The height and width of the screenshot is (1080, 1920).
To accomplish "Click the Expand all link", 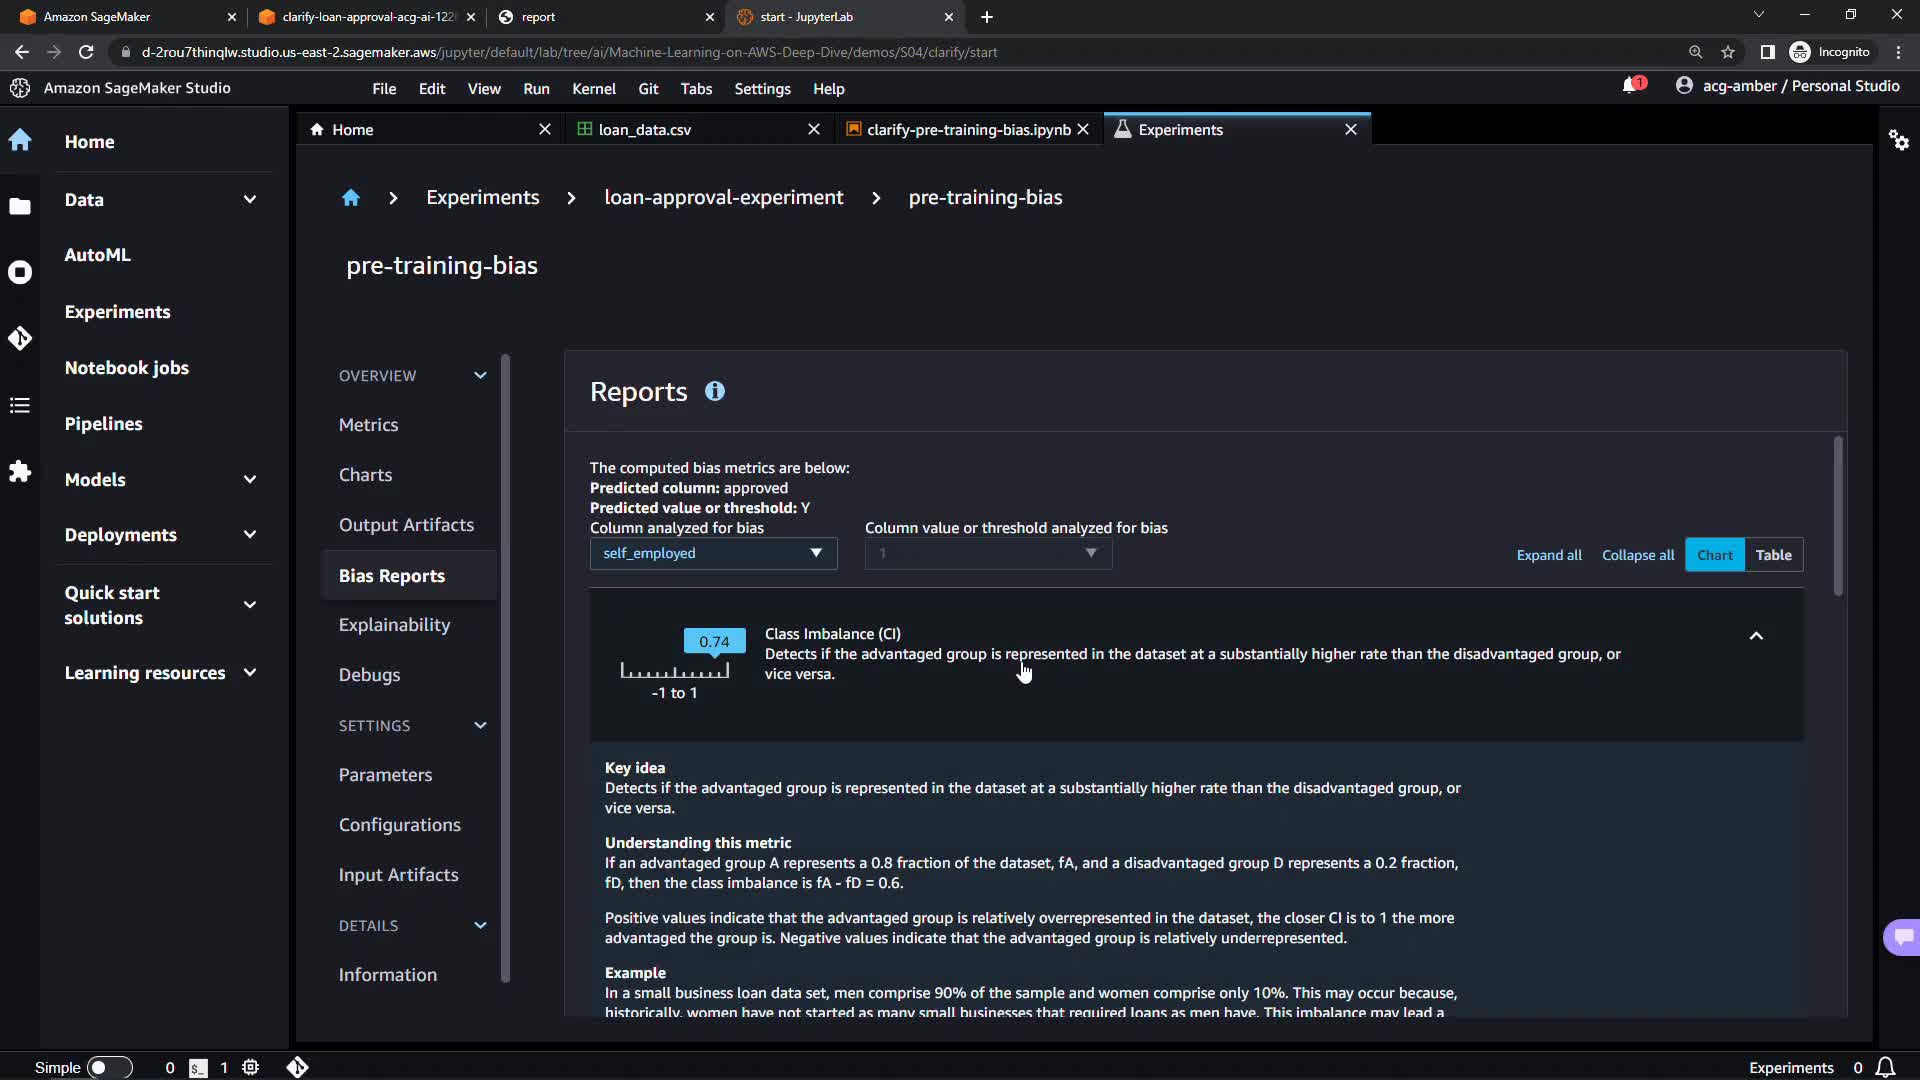I will tap(1548, 555).
